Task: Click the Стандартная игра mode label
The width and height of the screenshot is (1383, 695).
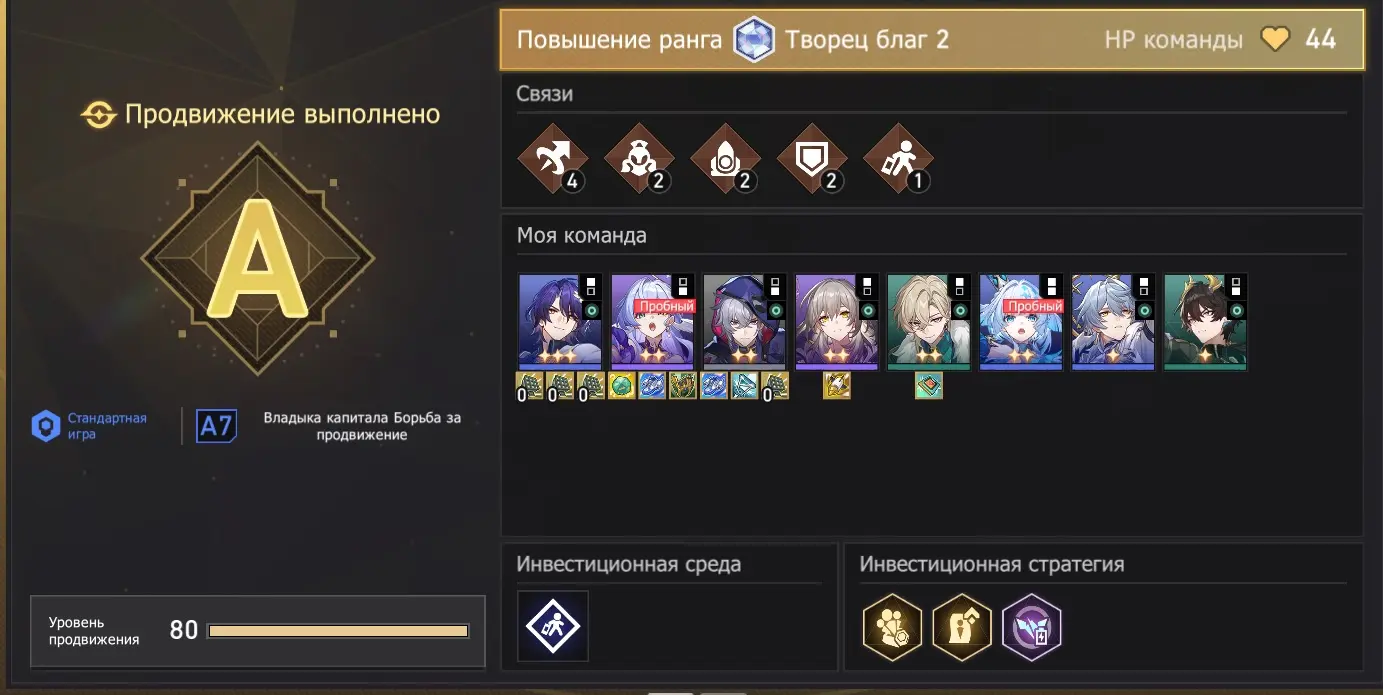Action: click(107, 426)
